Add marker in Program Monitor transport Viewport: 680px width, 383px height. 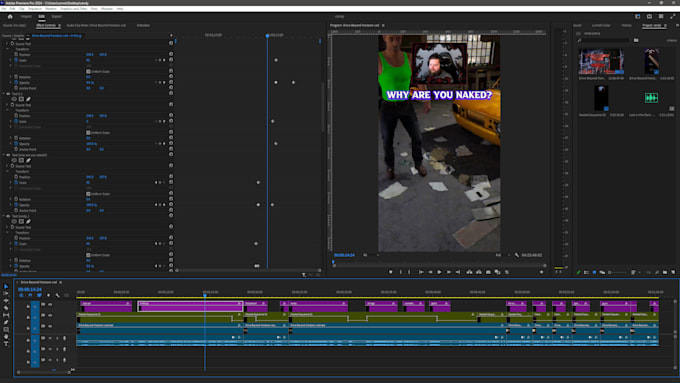(391, 272)
